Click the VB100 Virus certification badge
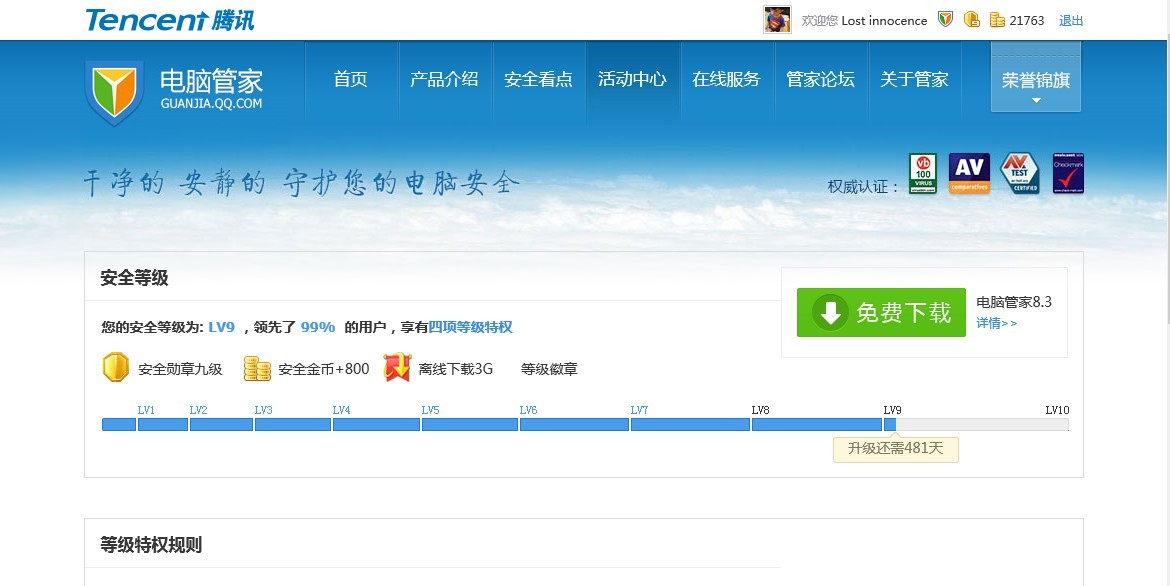 (923, 173)
